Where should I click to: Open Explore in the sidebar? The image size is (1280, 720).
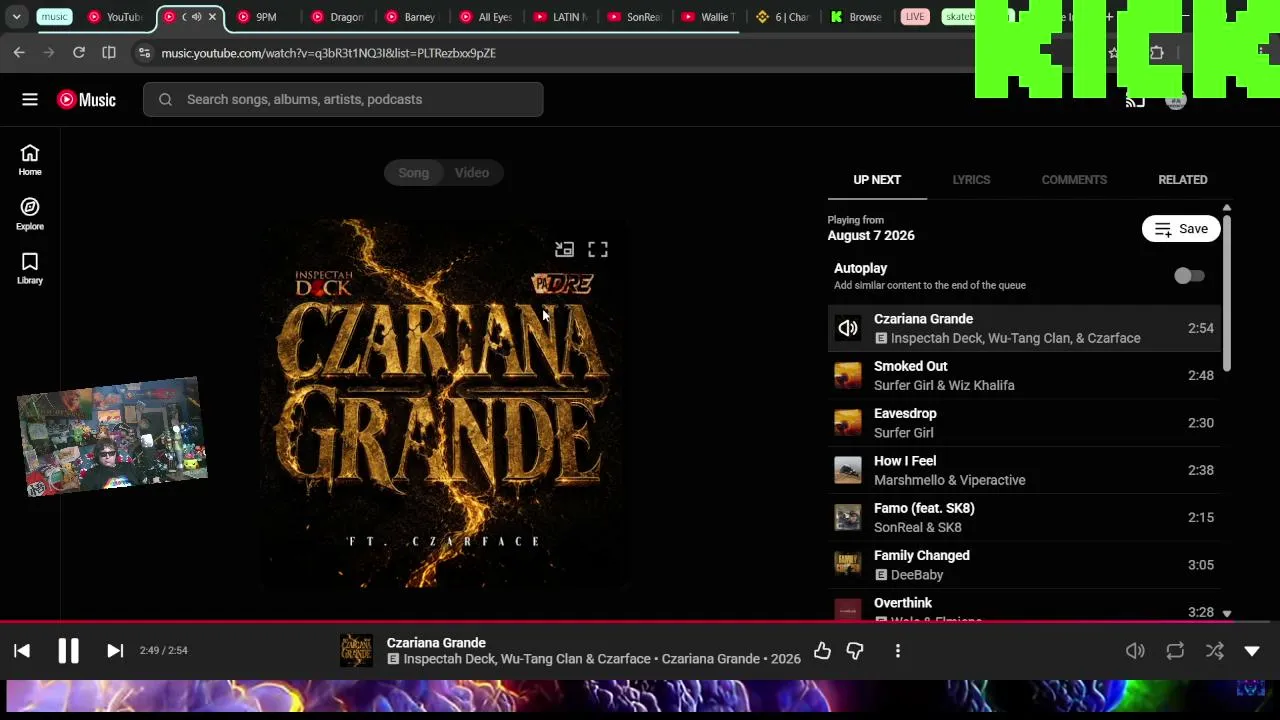coord(30,214)
